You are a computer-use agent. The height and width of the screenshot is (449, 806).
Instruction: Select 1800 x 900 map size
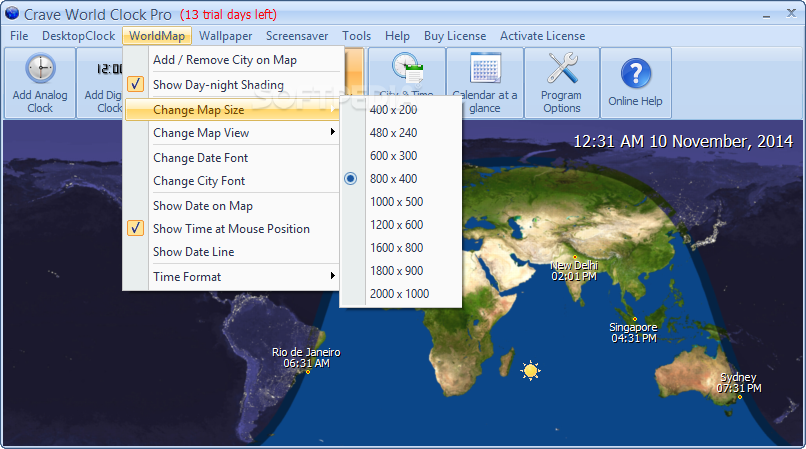396,271
